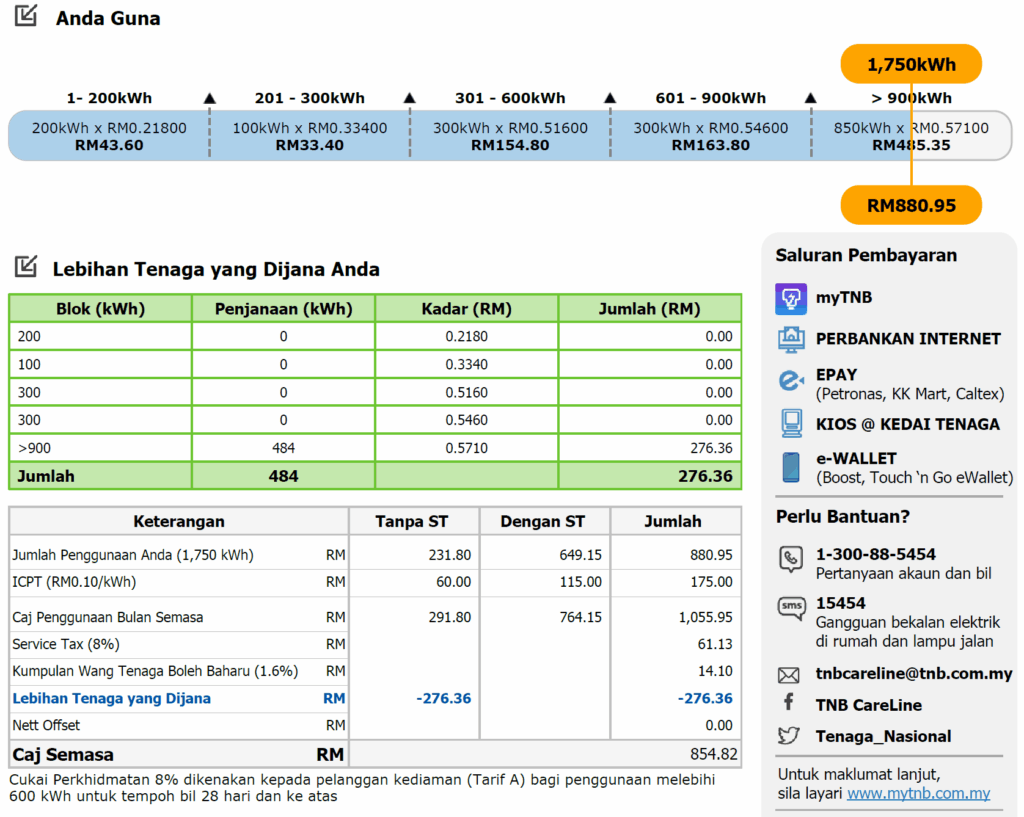Click the myTNB app icon
Screen dimensions: 1024x817
790,299
